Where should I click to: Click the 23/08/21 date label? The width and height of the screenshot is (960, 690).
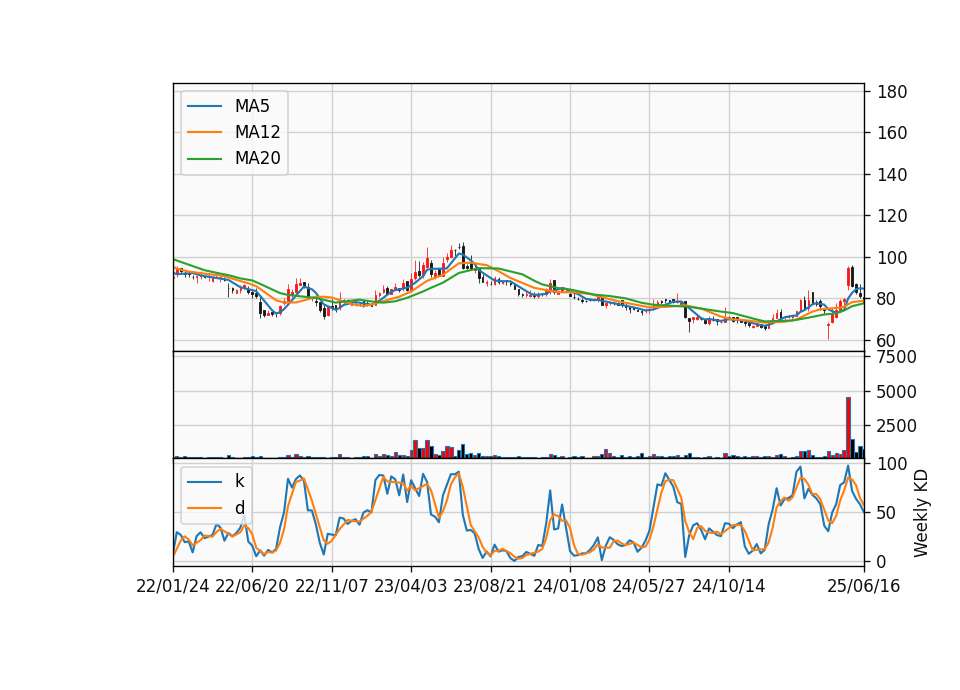tap(490, 586)
